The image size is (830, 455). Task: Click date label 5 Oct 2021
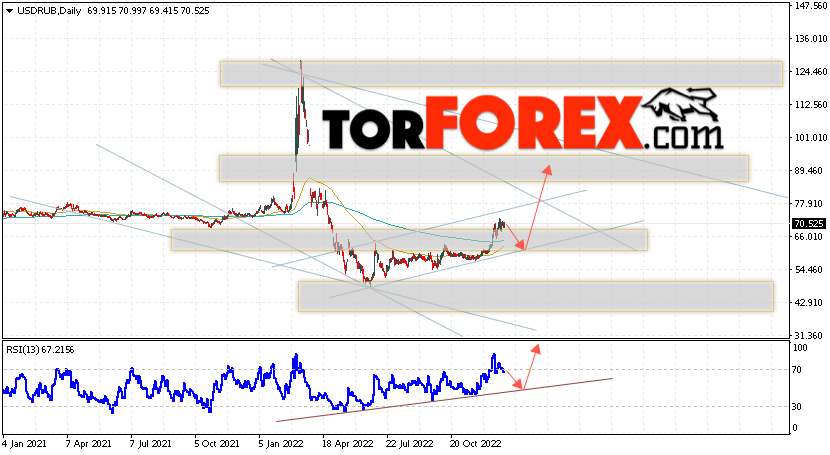click(217, 443)
